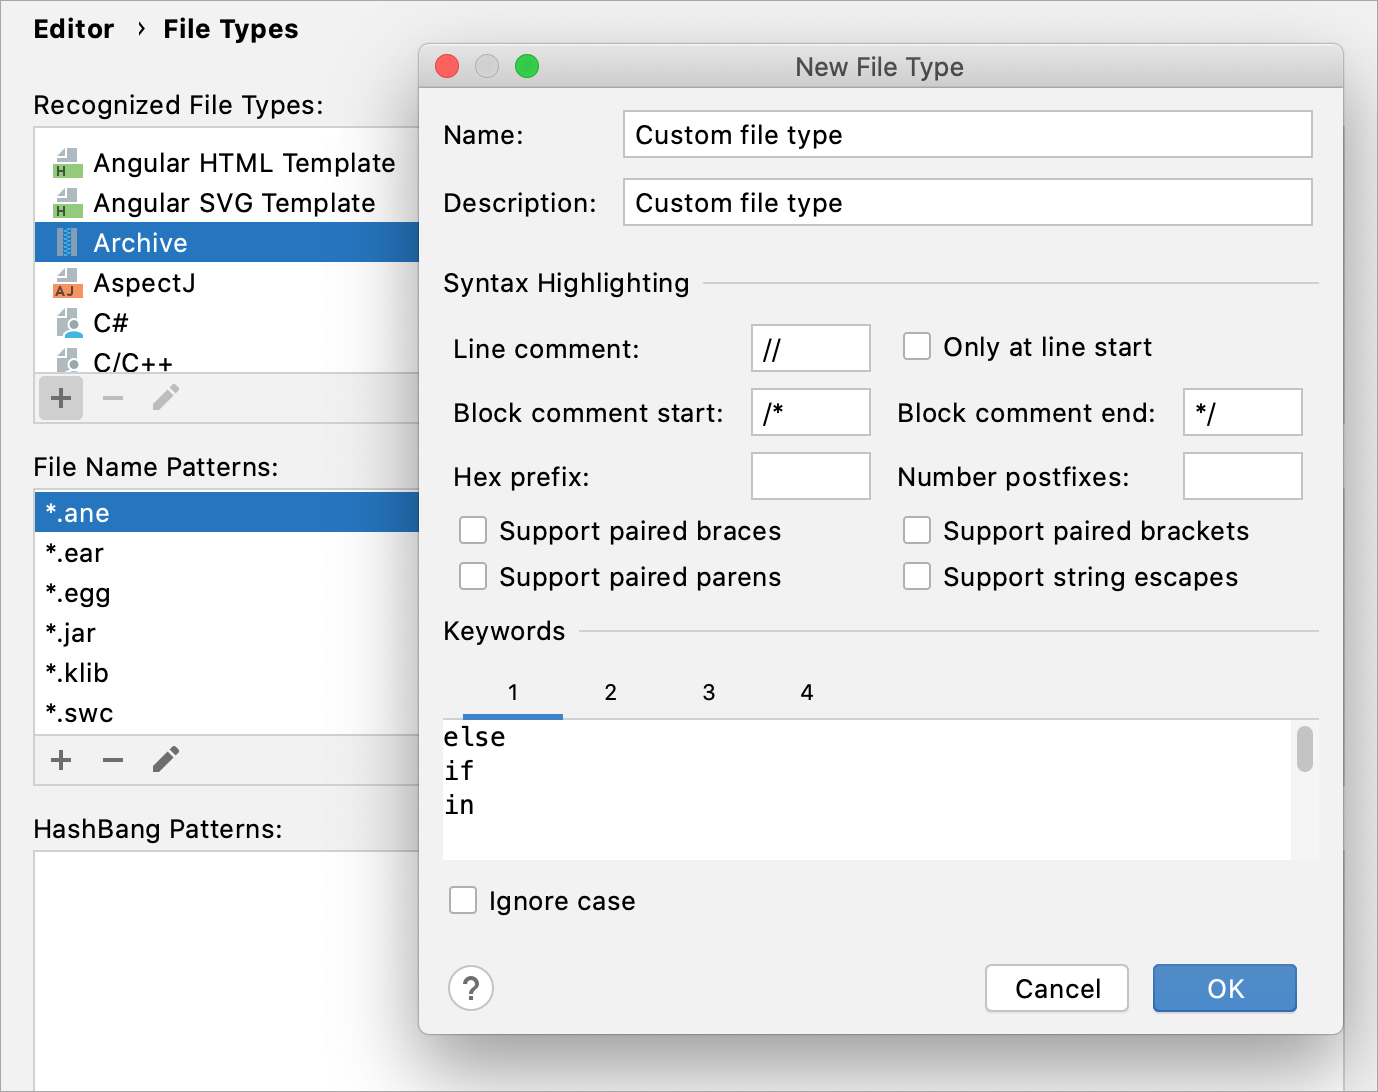Viewport: 1378px width, 1092px height.
Task: Cancel the New File Type dialog
Action: (1057, 988)
